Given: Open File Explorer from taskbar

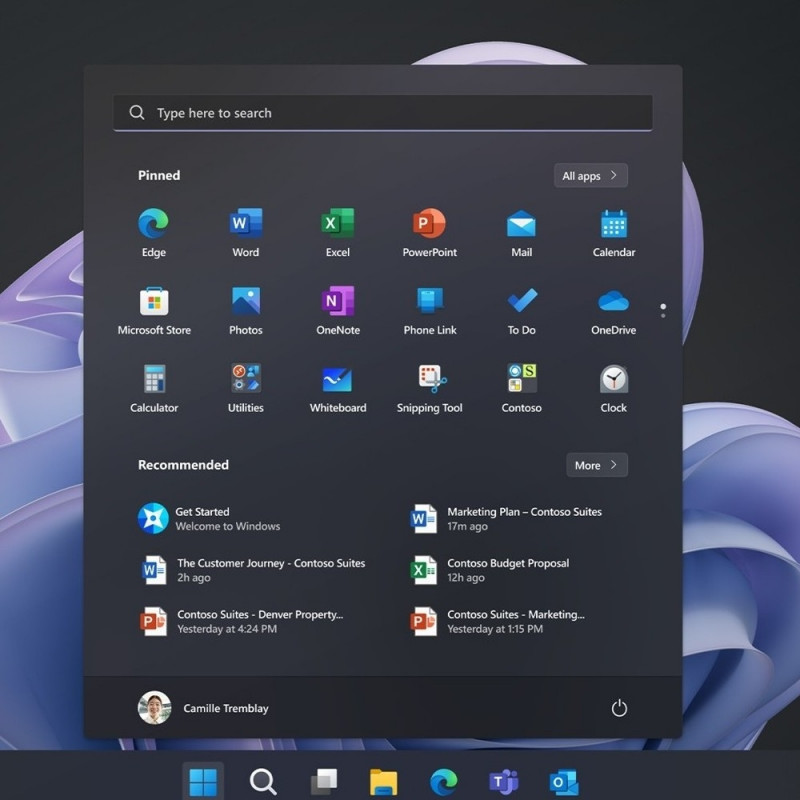Looking at the screenshot, I should [384, 781].
